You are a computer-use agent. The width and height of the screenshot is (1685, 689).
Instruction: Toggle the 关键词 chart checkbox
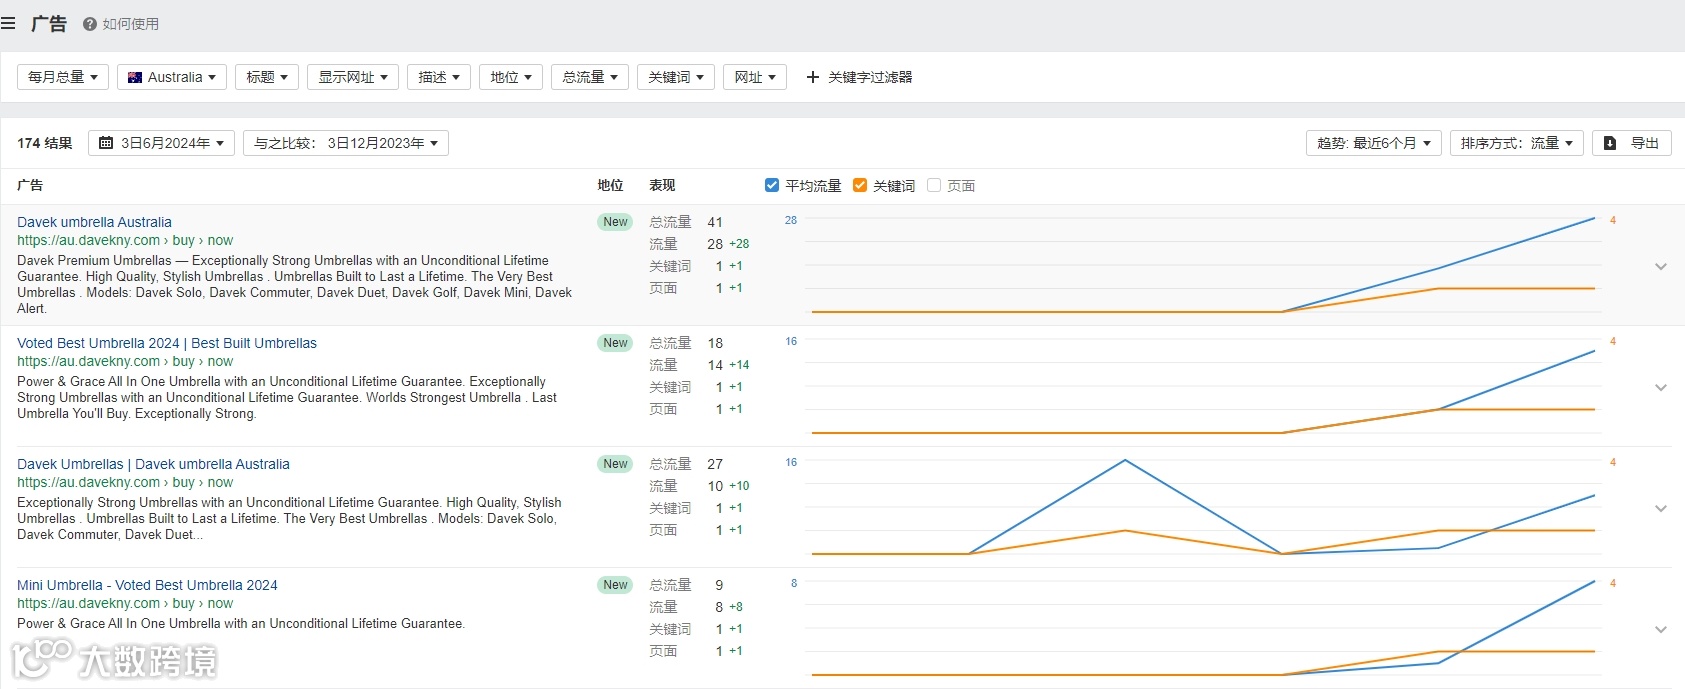click(860, 185)
